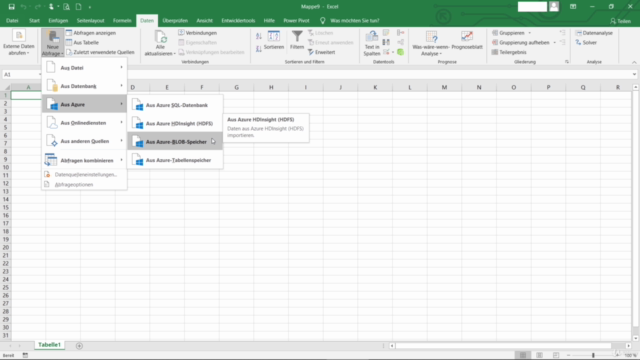Switch to page layout view icon
Screen dimensions: 640x360
[539, 355]
